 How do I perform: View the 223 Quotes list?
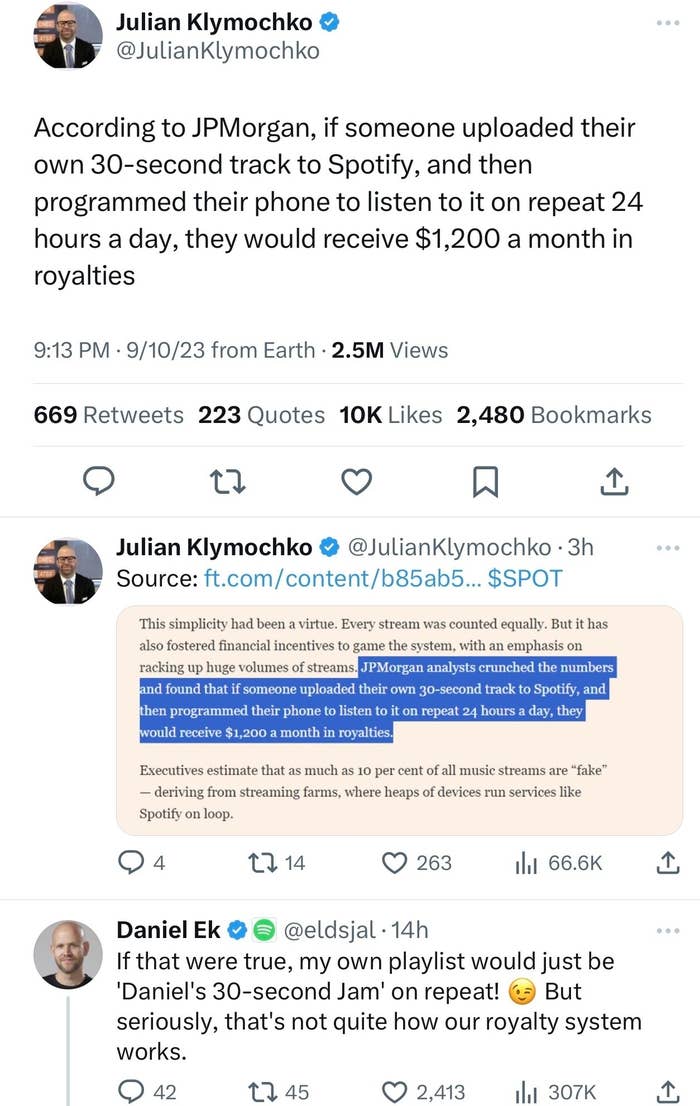pyautogui.click(x=261, y=415)
